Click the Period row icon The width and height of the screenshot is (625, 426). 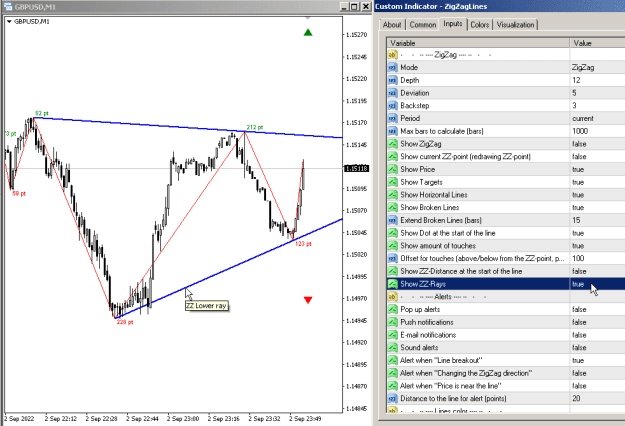point(393,118)
